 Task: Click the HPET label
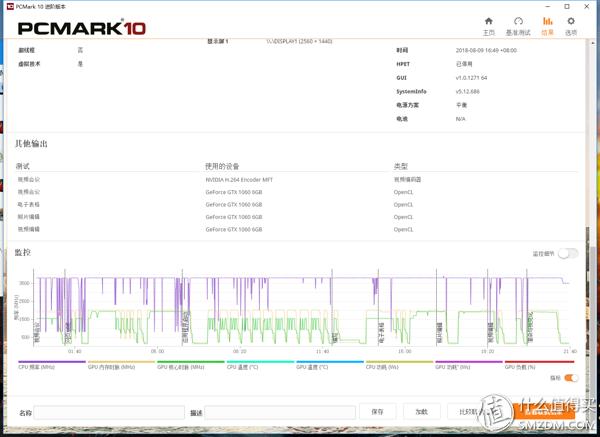(x=403, y=64)
